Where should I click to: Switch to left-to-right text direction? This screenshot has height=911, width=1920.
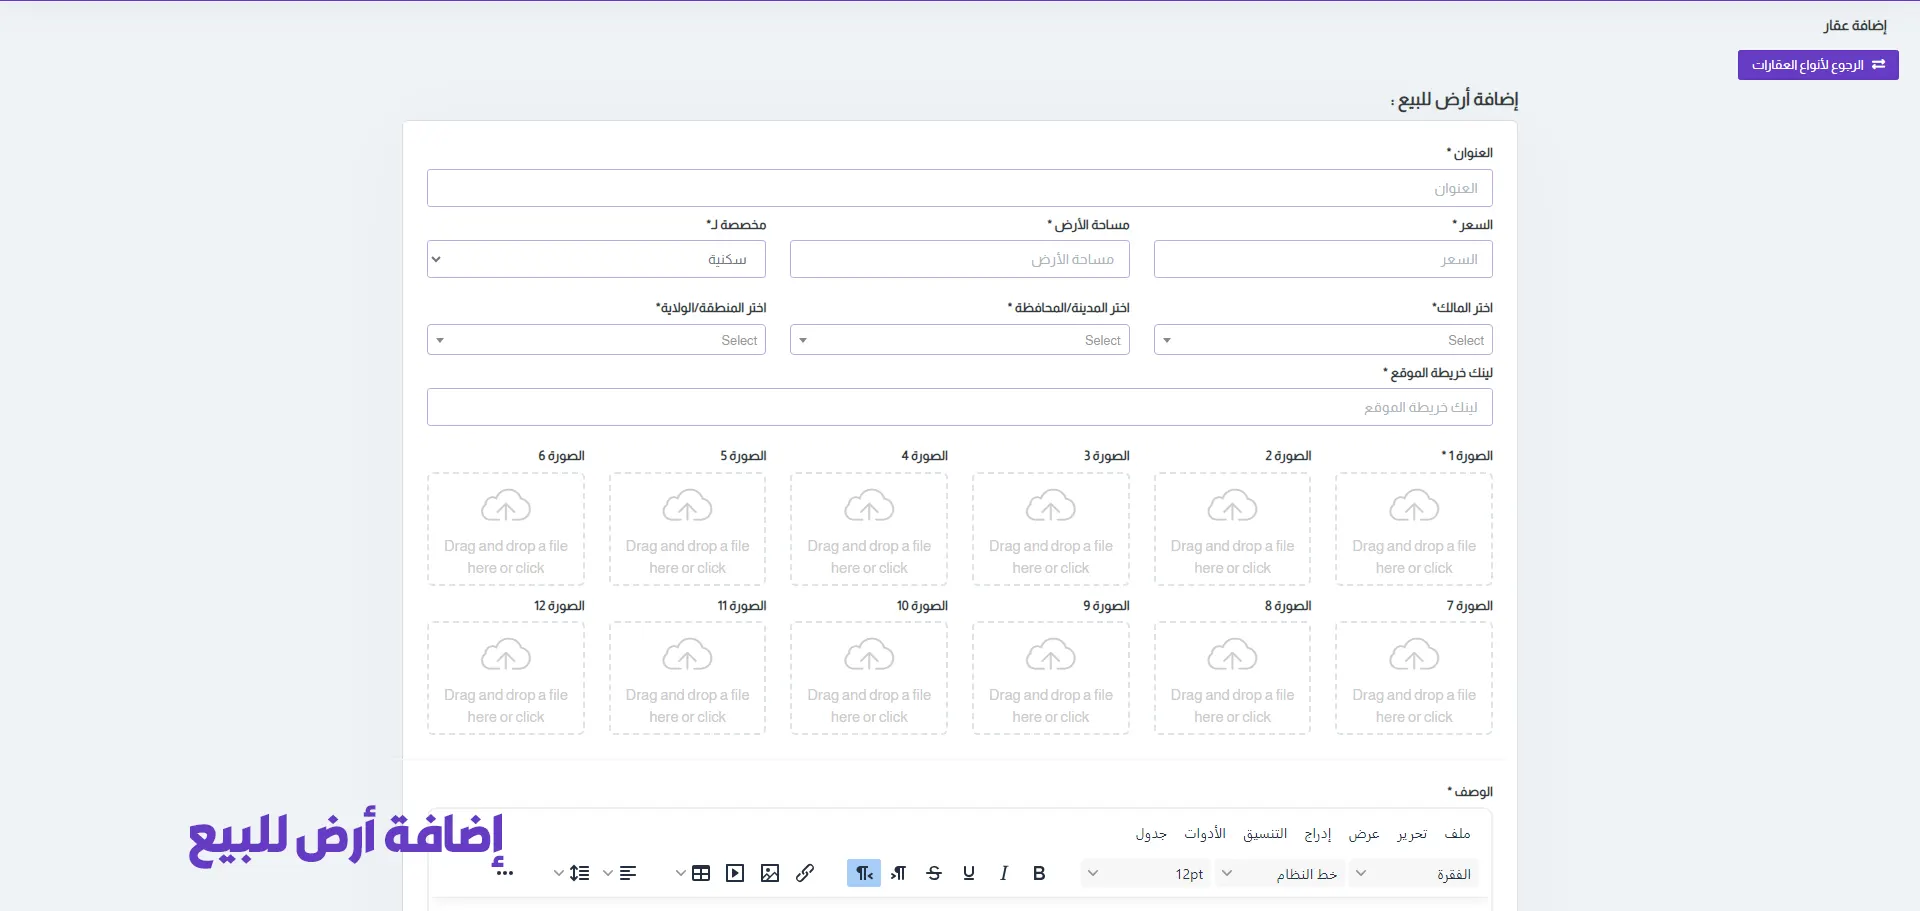[898, 873]
